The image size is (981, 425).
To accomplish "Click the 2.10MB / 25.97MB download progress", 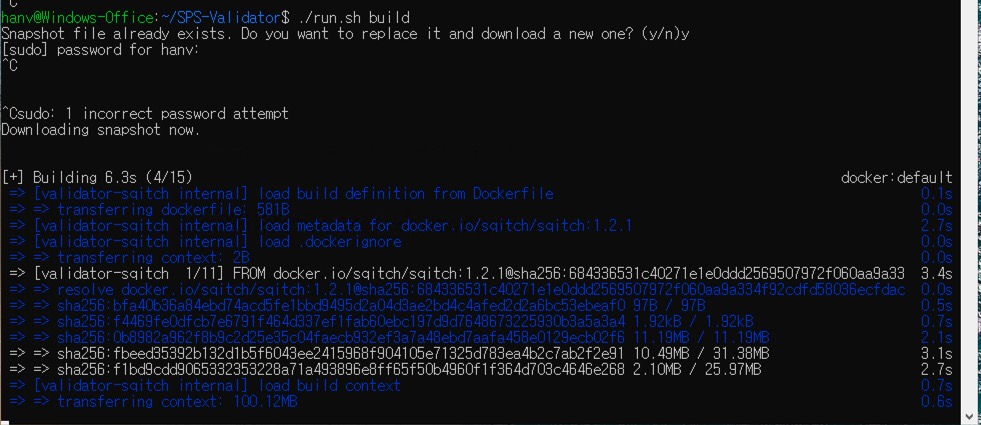I will 697,370.
